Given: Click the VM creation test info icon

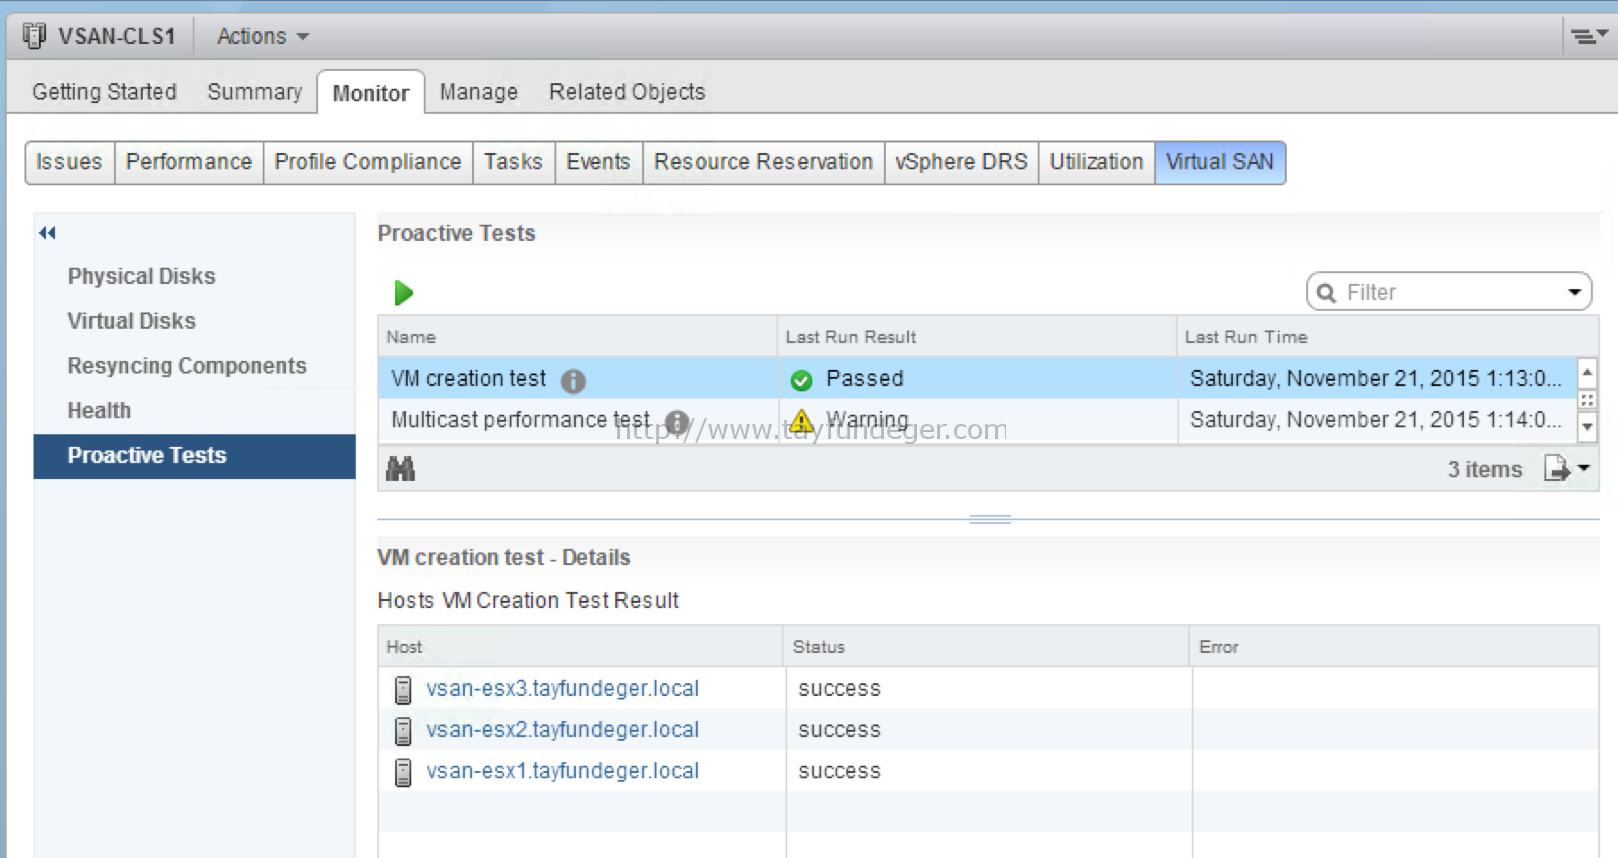Looking at the screenshot, I should click(573, 380).
